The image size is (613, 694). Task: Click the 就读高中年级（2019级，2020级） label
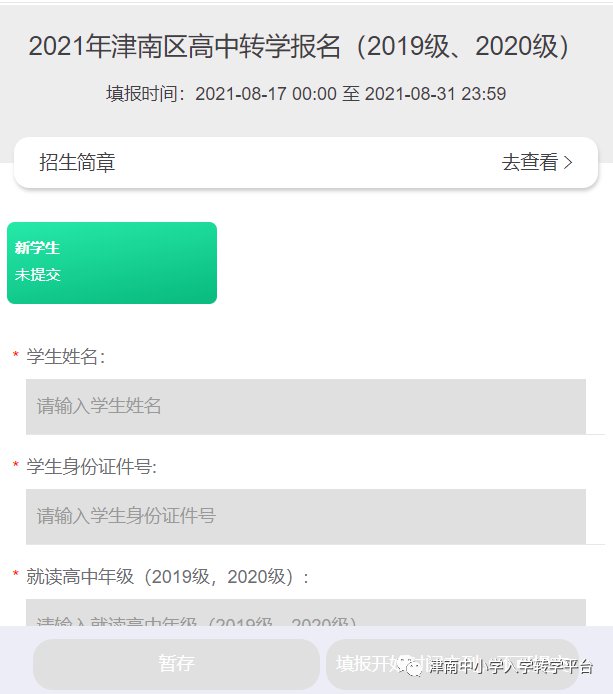pyautogui.click(x=168, y=577)
